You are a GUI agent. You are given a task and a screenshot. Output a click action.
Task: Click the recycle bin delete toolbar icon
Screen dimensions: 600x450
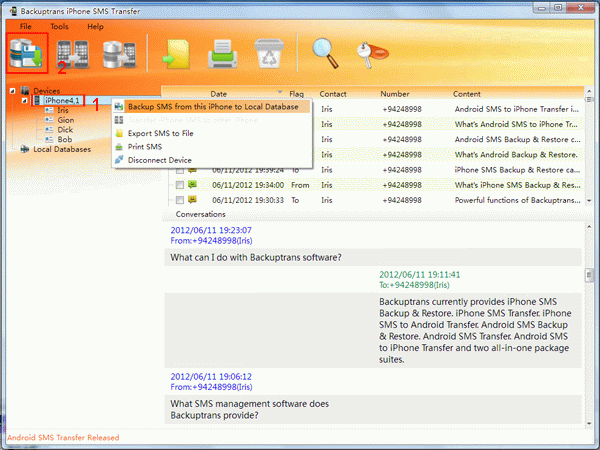(269, 54)
